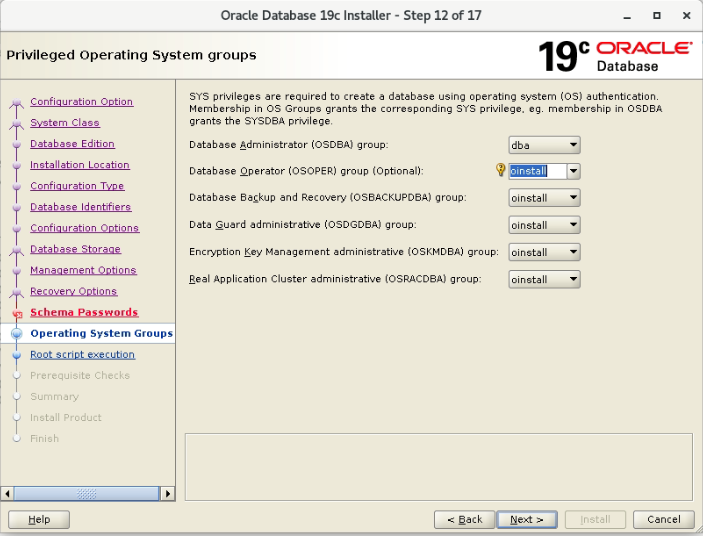Go to Management Options step
This screenshot has height=536, width=703.
pyautogui.click(x=83, y=270)
